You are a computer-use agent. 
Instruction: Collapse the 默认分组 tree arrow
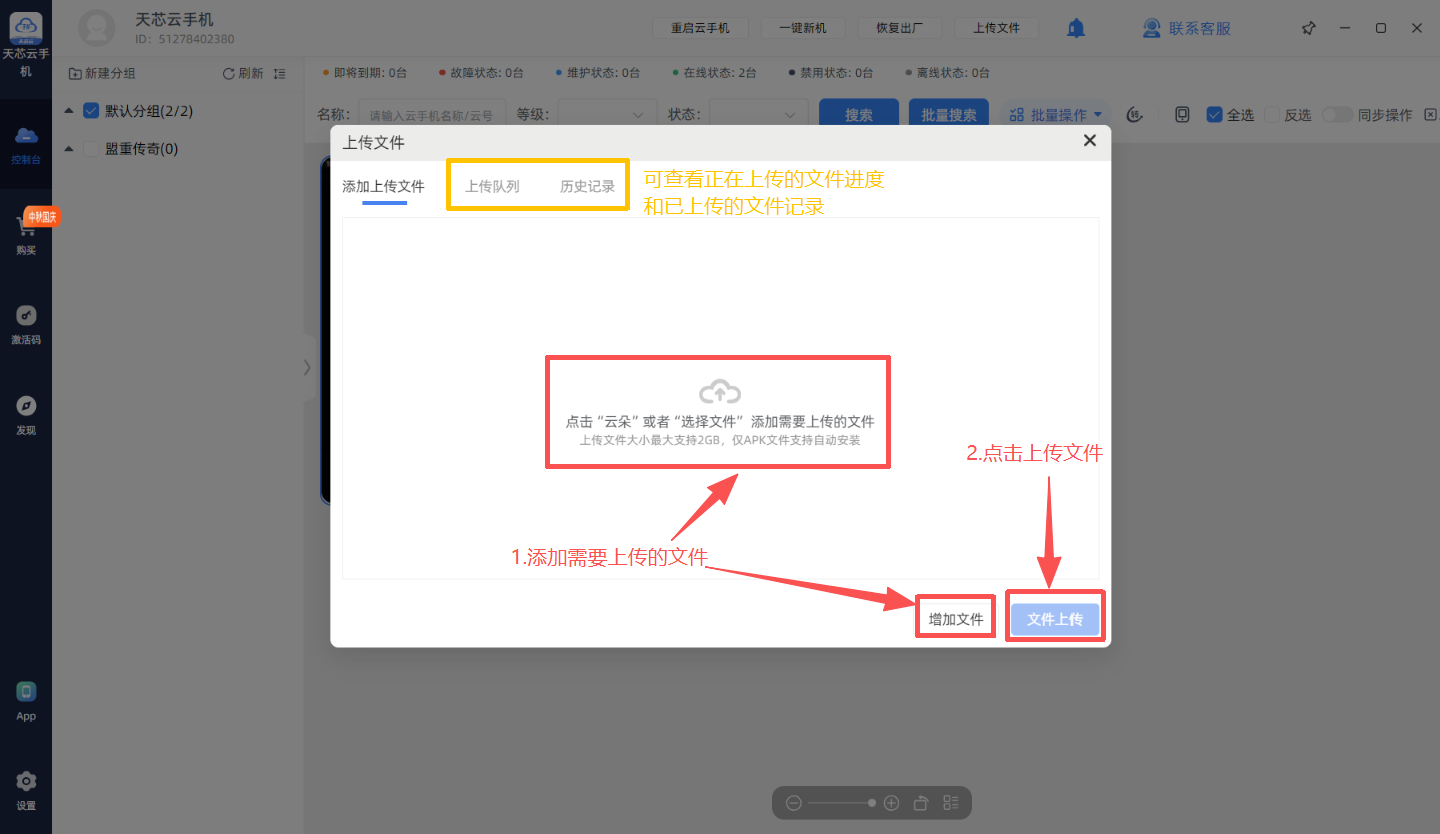(x=69, y=111)
